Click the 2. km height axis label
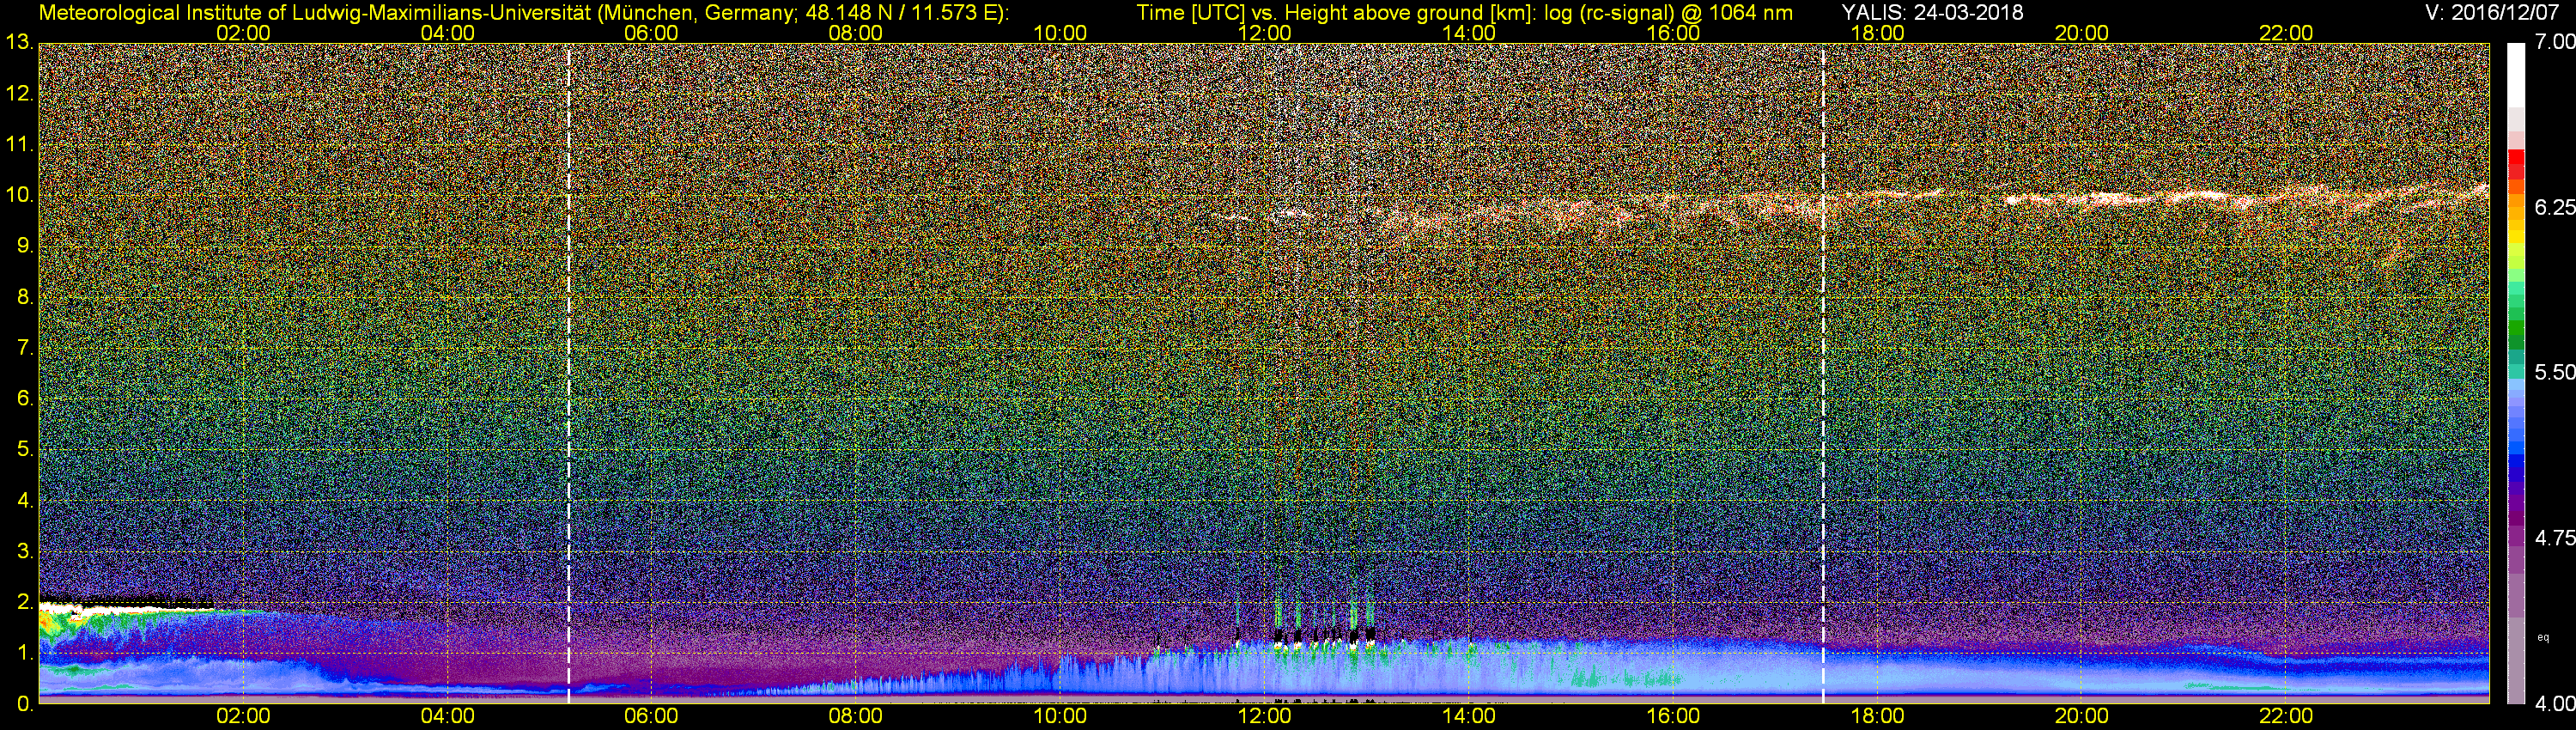This screenshot has width=2576, height=730. click(x=24, y=602)
